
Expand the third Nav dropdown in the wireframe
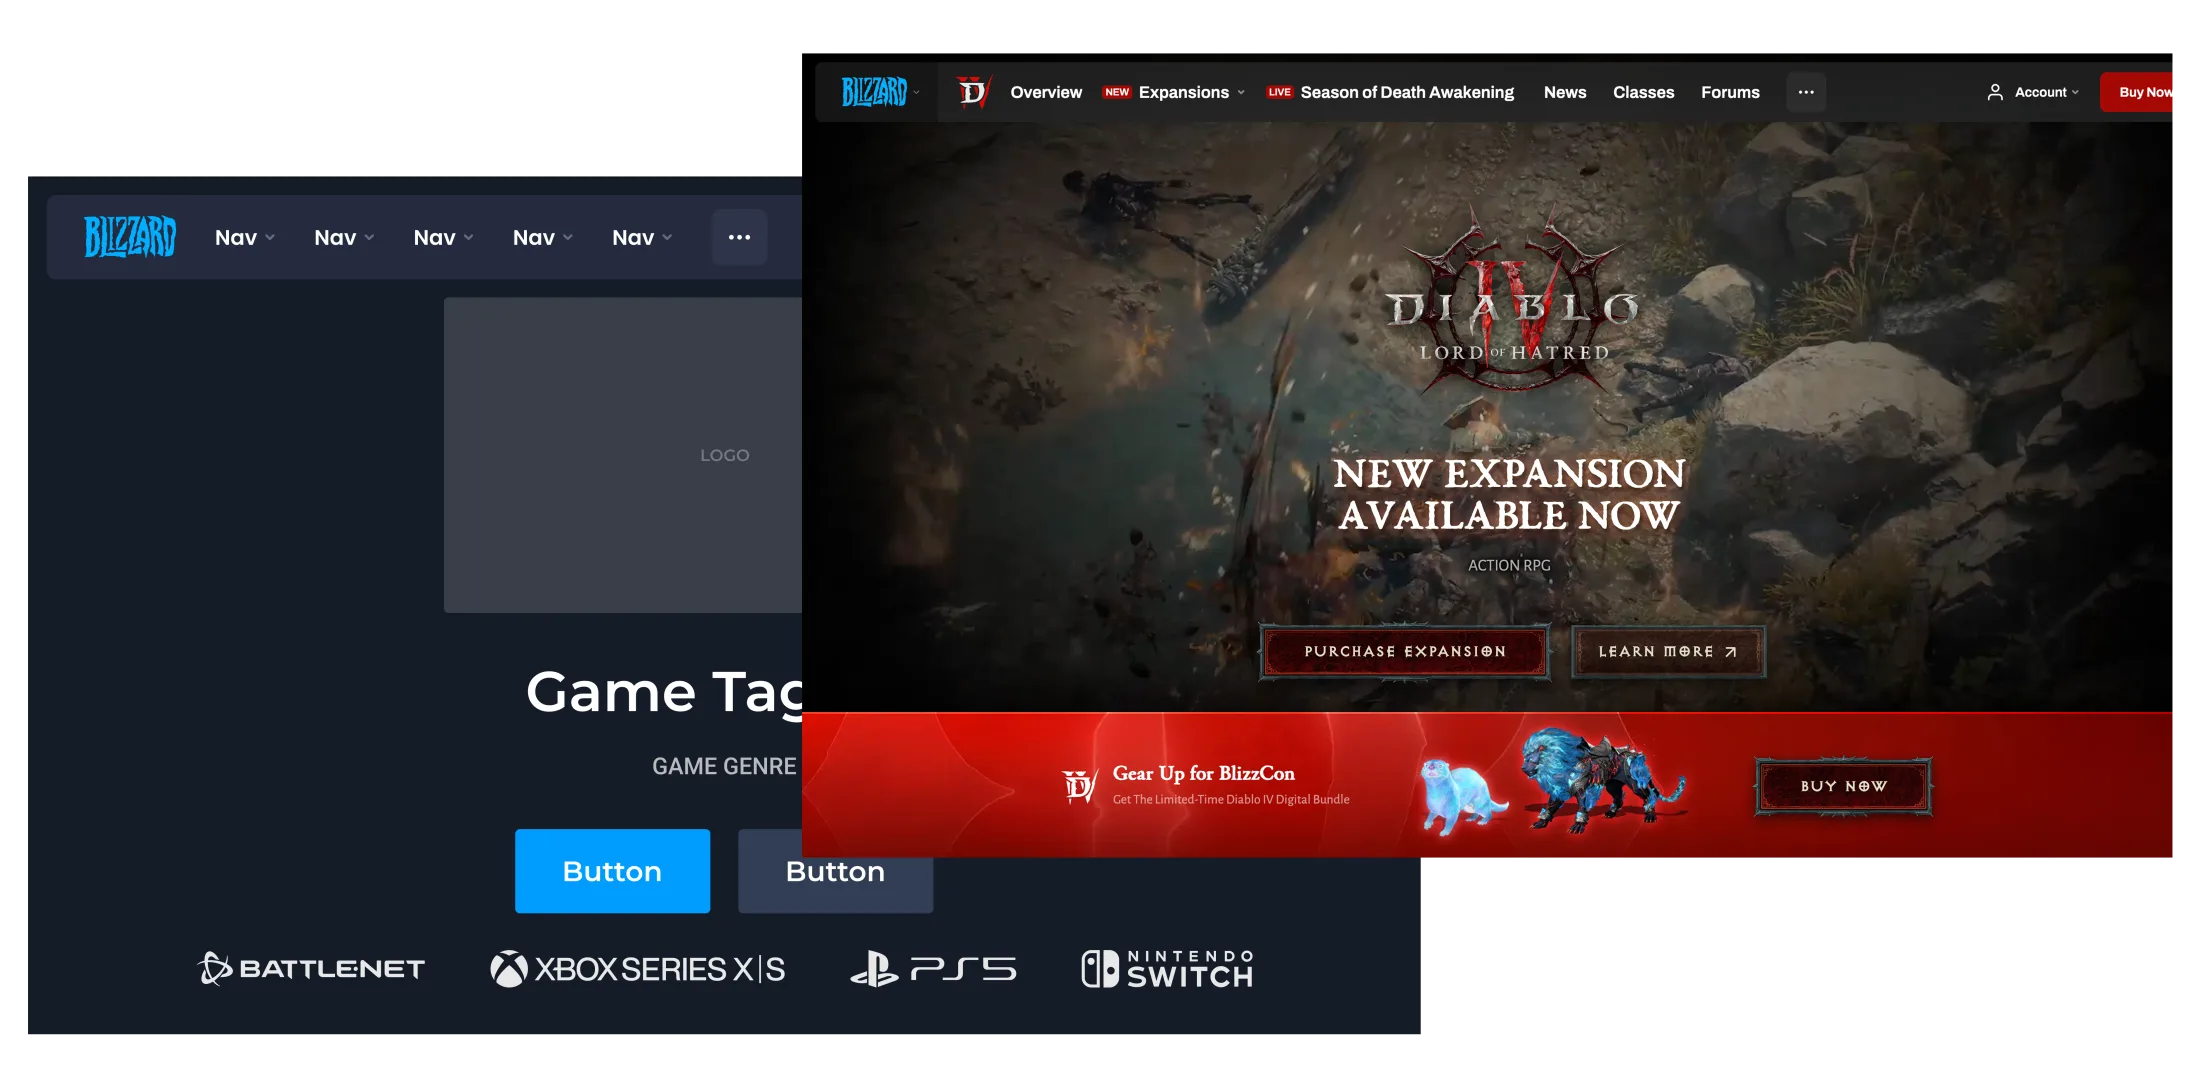444,238
